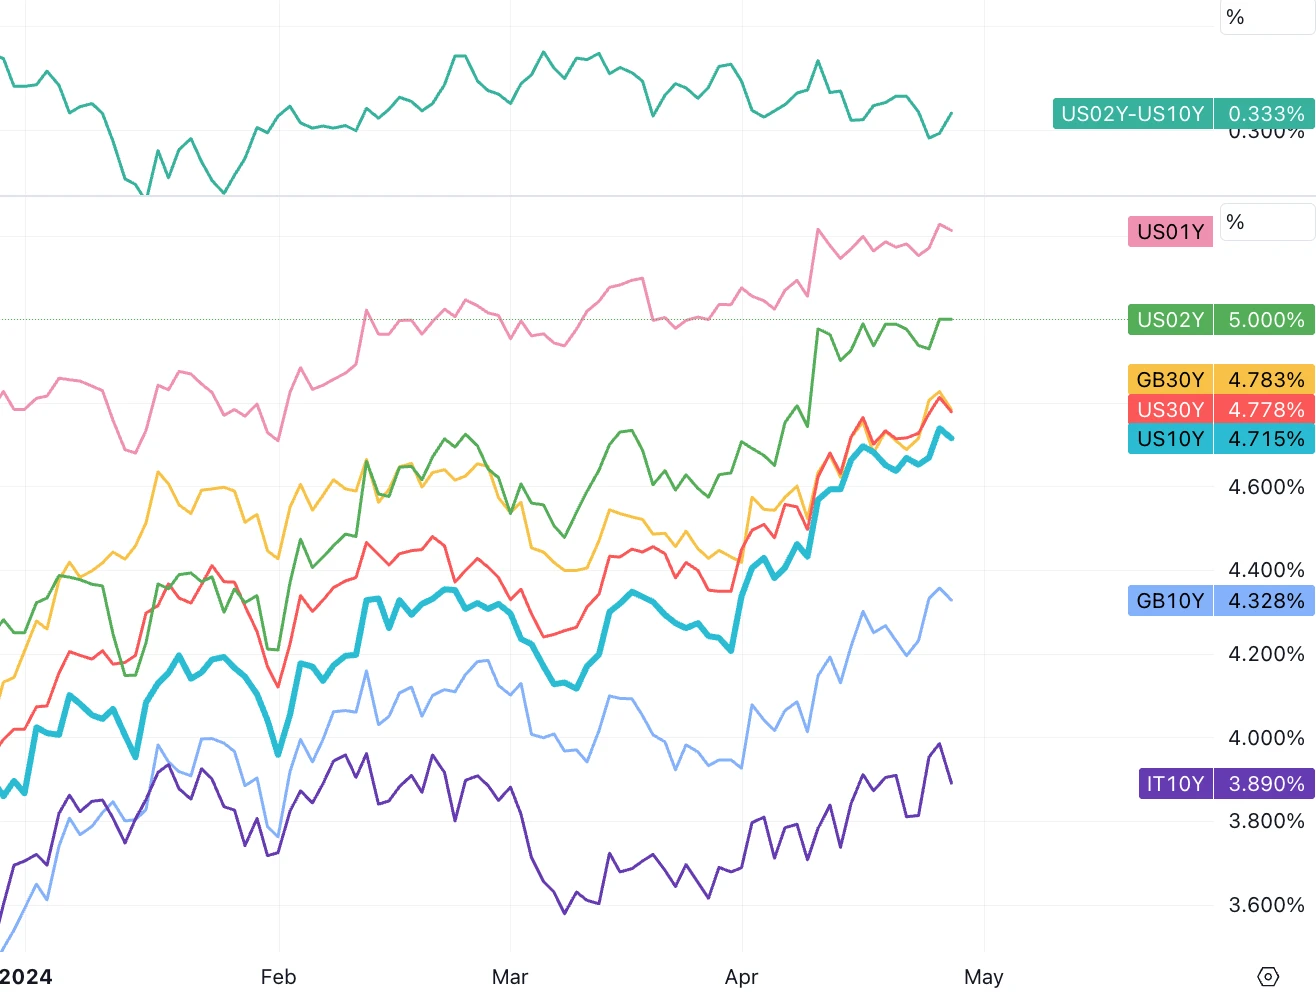The width and height of the screenshot is (1316, 994).
Task: Select the yellow GB30Y series label
Action: 1170,380
